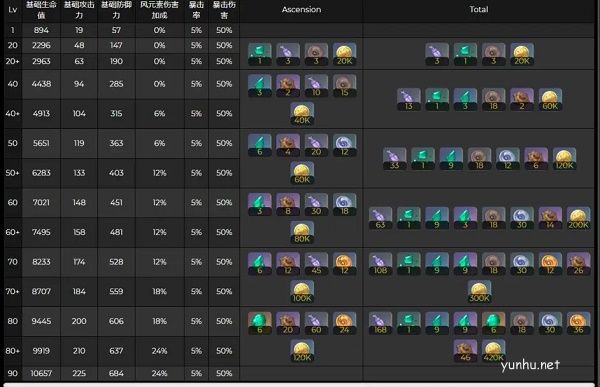Click the Ascension column header

(302, 10)
